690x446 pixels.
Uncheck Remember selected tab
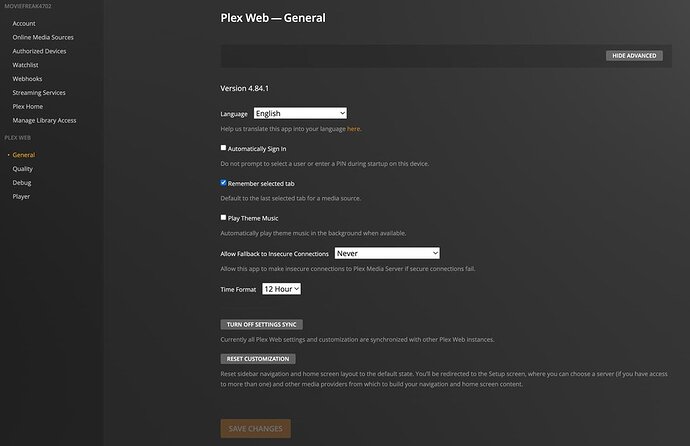(x=223, y=183)
